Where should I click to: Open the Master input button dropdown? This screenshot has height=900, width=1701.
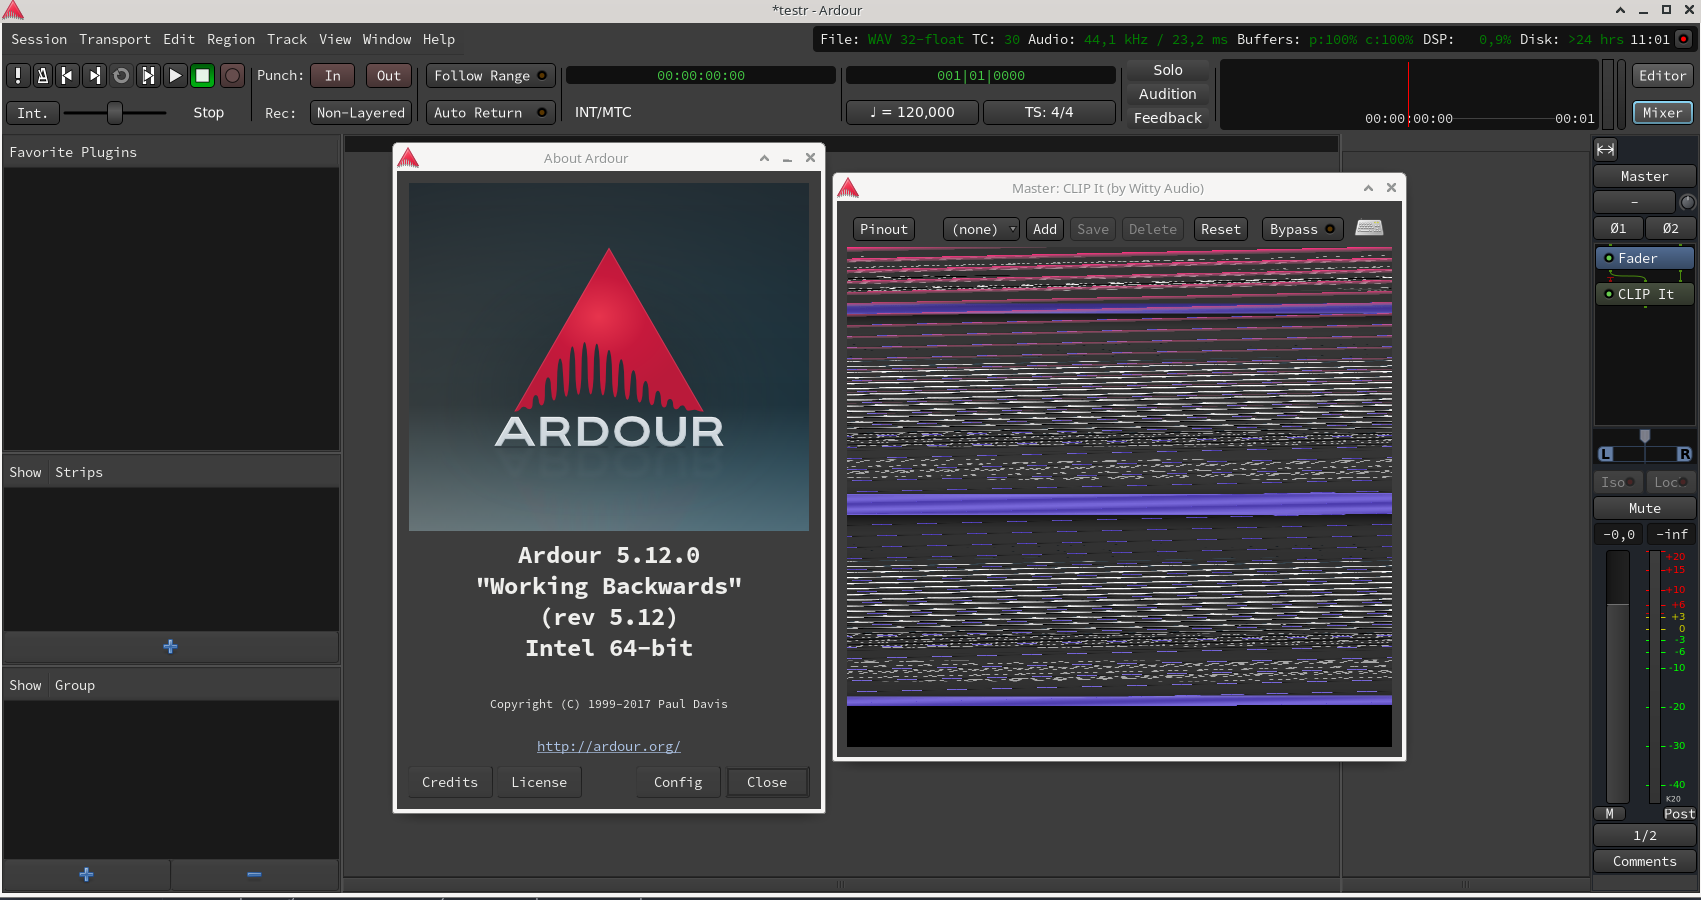1634,202
